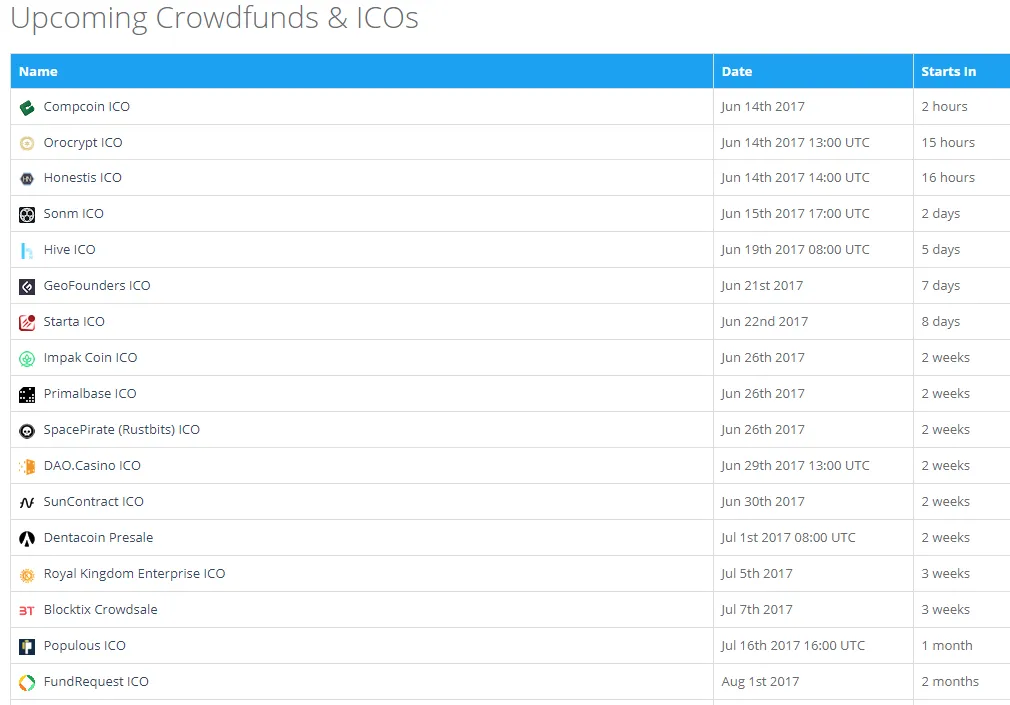This screenshot has height=705, width=1010.
Task: Select the date 'Jul 16th 2017 16:00 UTC'
Action: click(793, 646)
